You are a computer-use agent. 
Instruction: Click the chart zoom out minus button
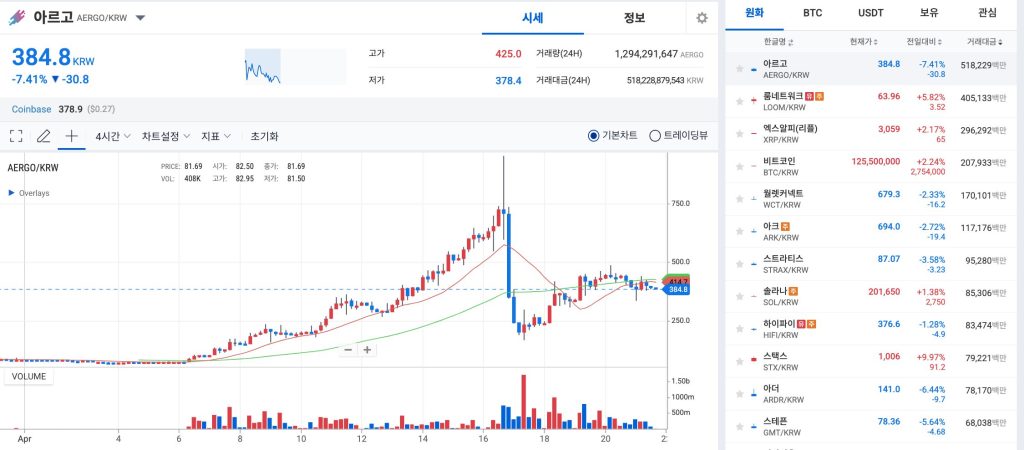point(348,349)
